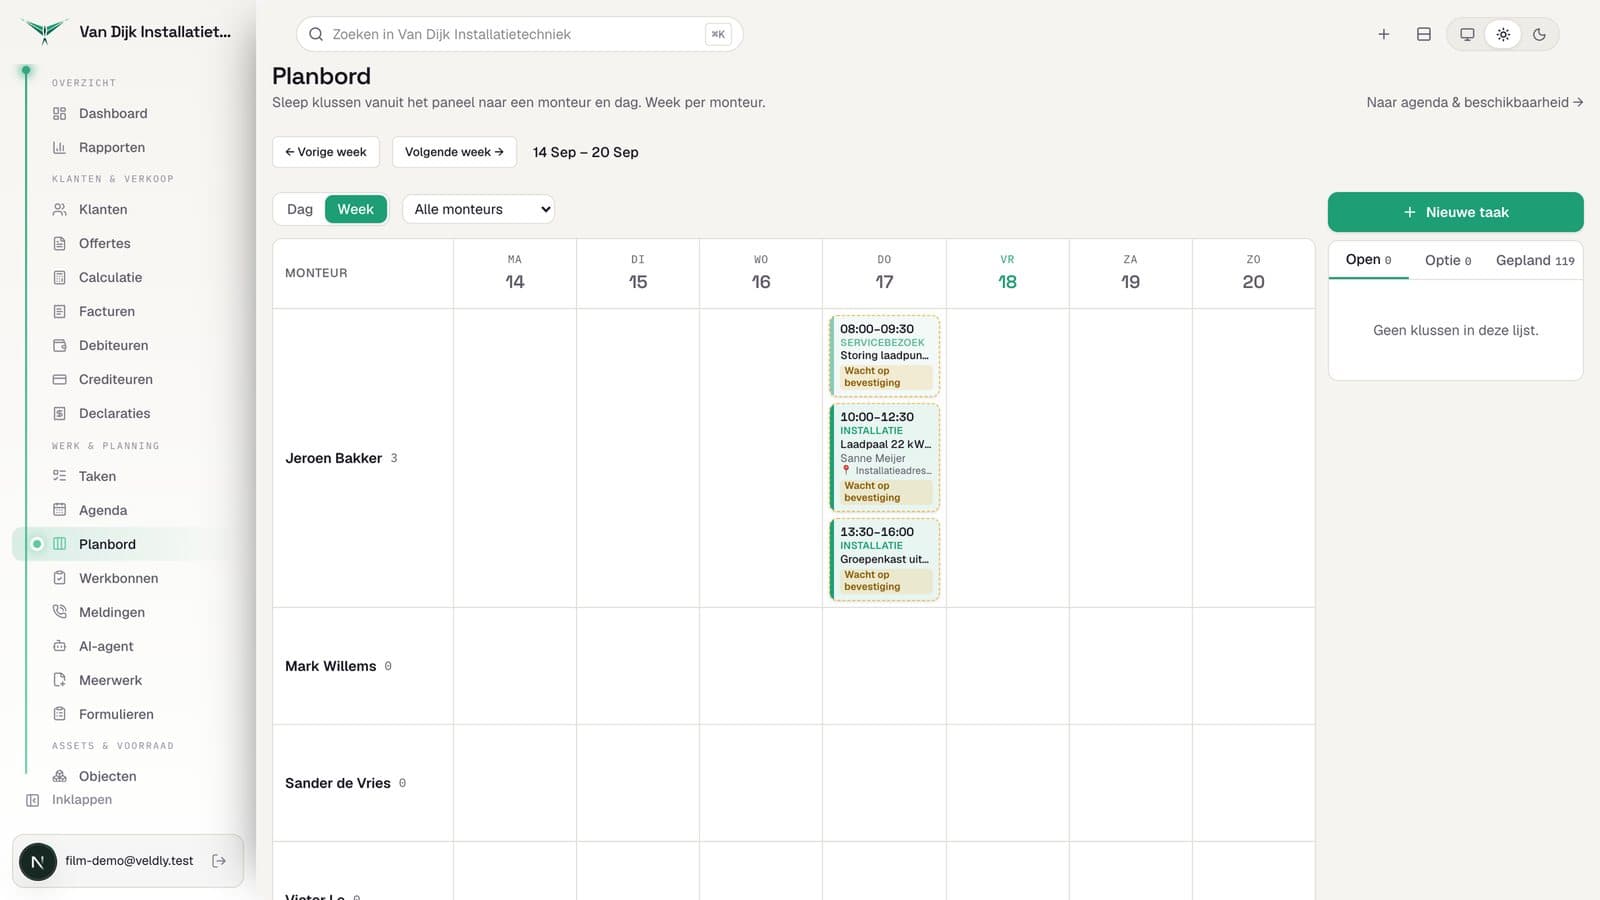Open the 08:00-09:30 Servicebezoek card
This screenshot has width=1600, height=900.
885,357
